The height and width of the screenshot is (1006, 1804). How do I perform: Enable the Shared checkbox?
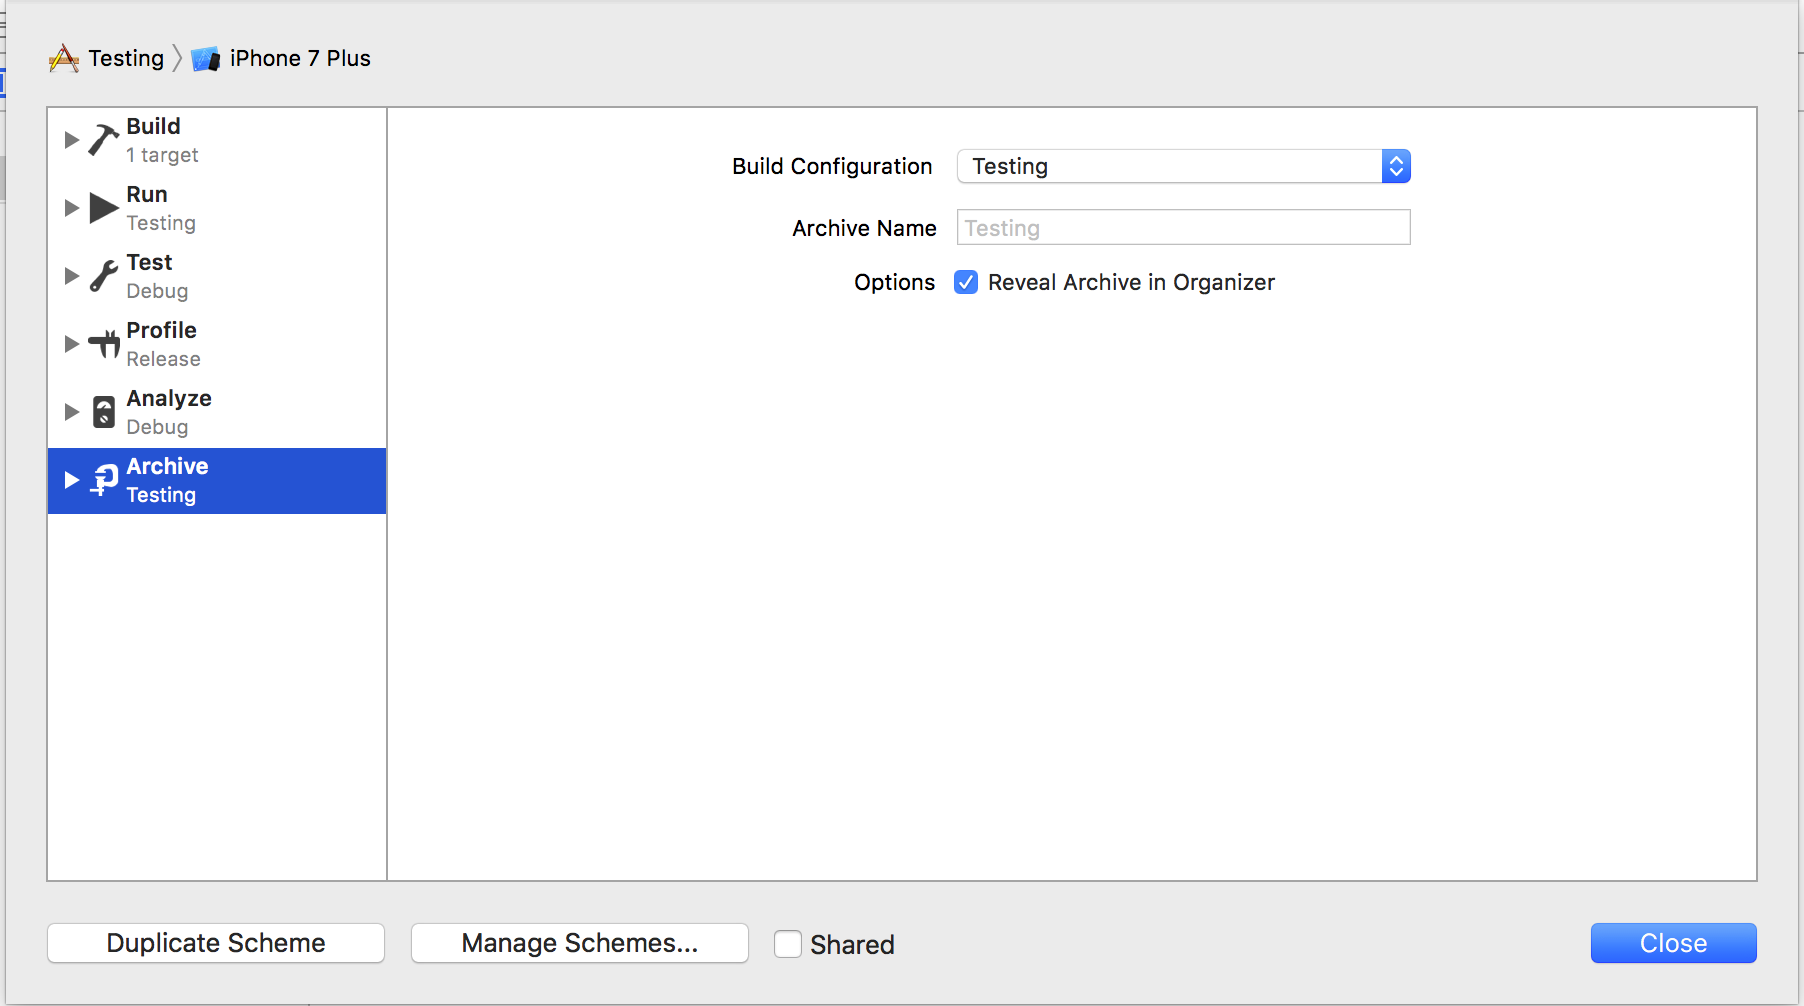[788, 944]
